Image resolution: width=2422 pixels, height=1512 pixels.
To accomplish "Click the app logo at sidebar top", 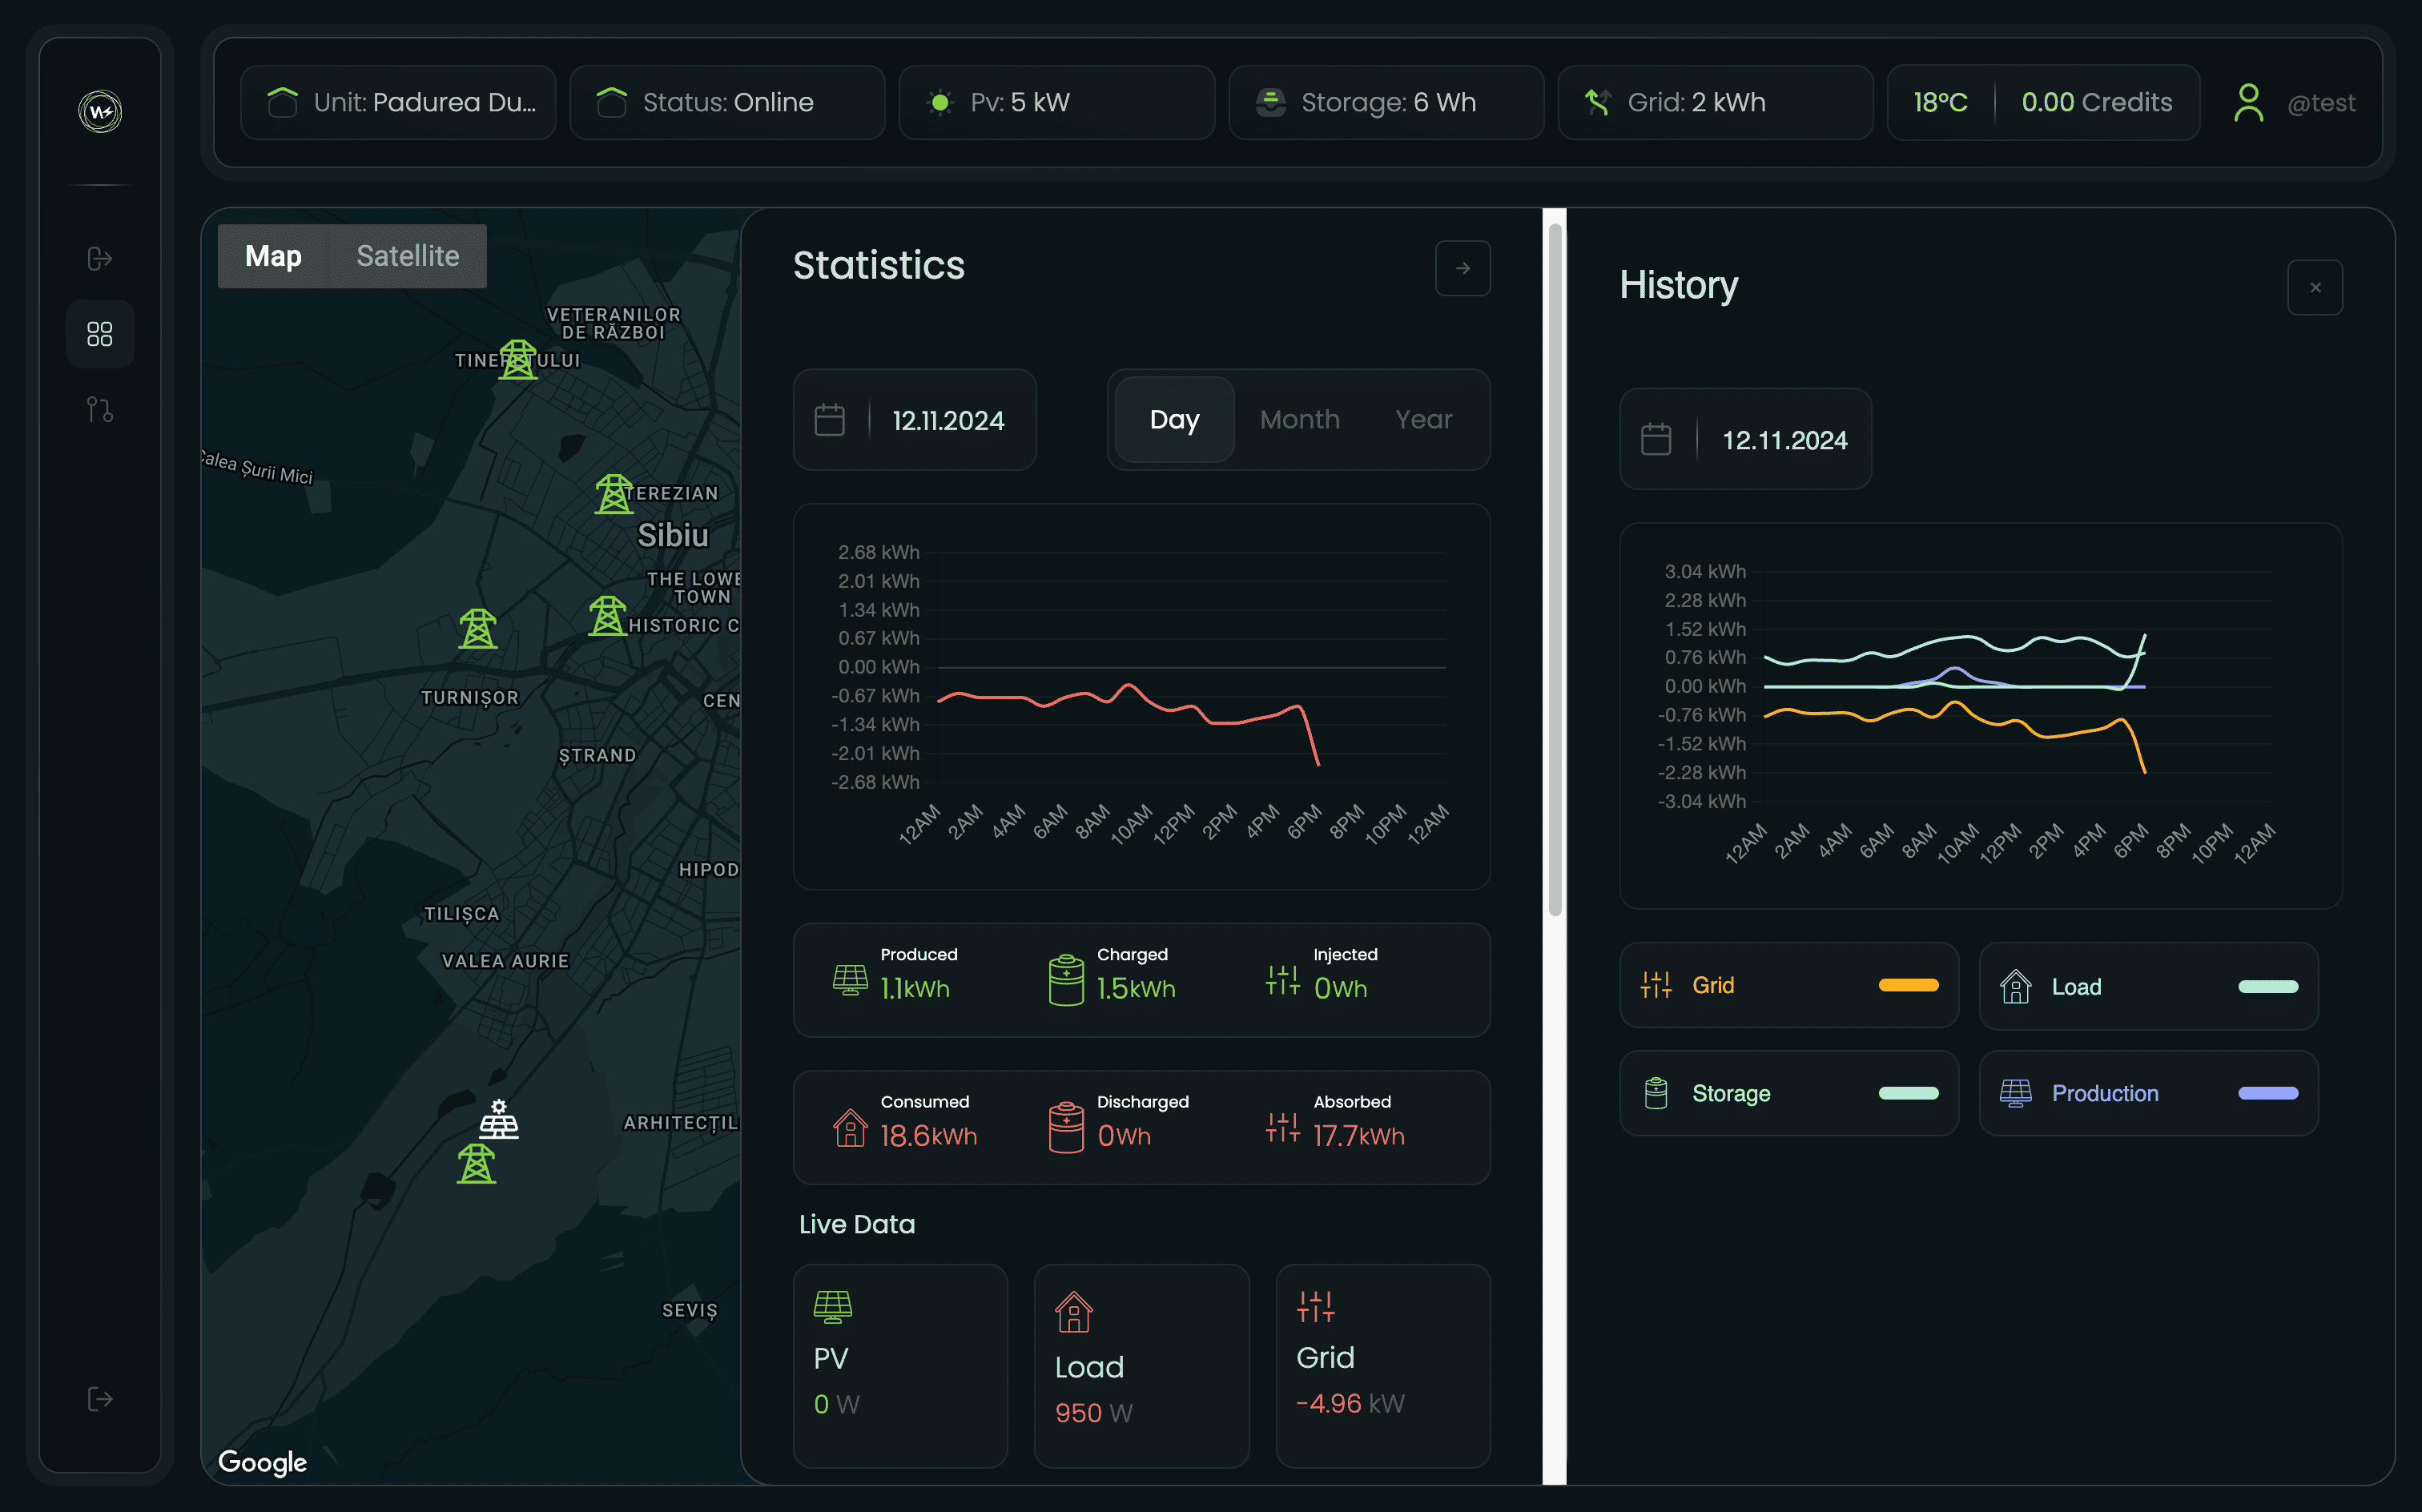I will (100, 111).
